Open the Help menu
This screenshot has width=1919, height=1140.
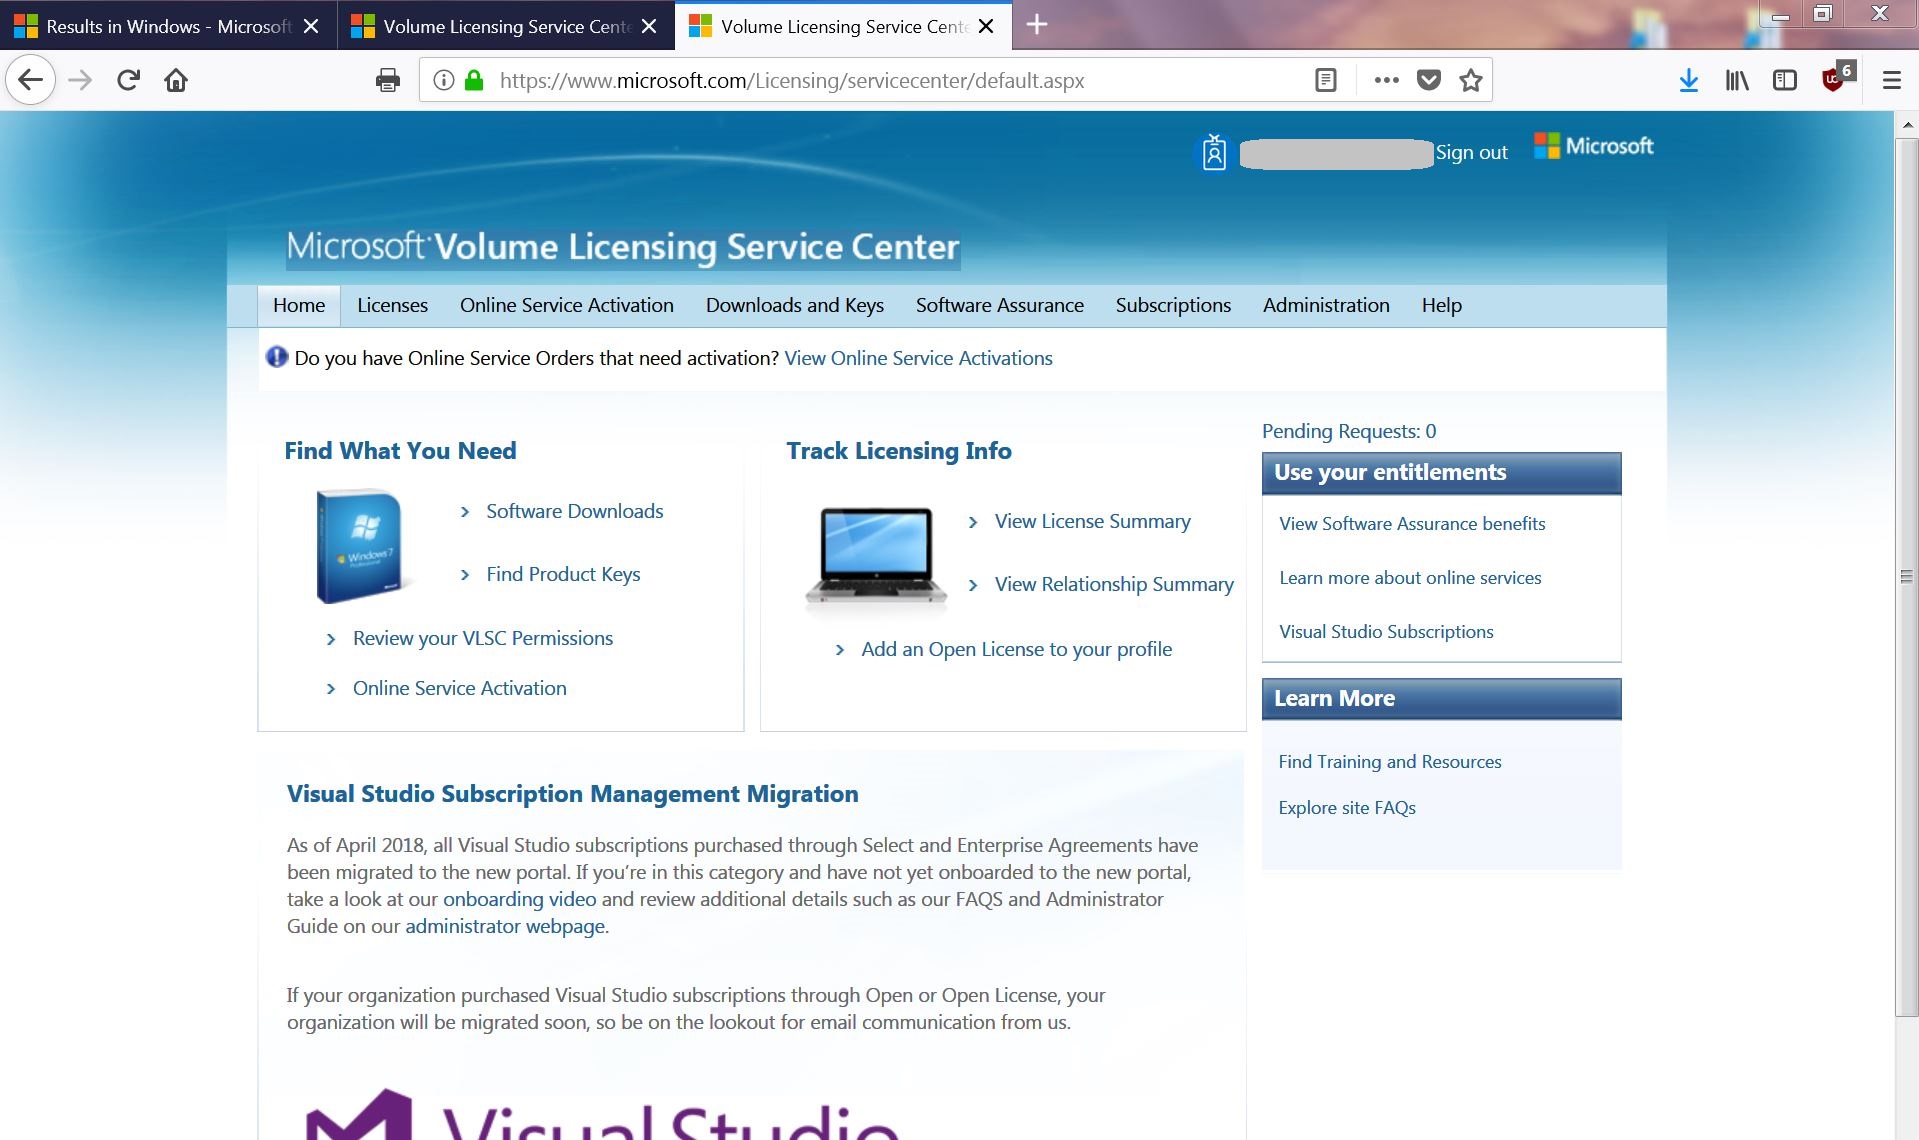[1442, 305]
